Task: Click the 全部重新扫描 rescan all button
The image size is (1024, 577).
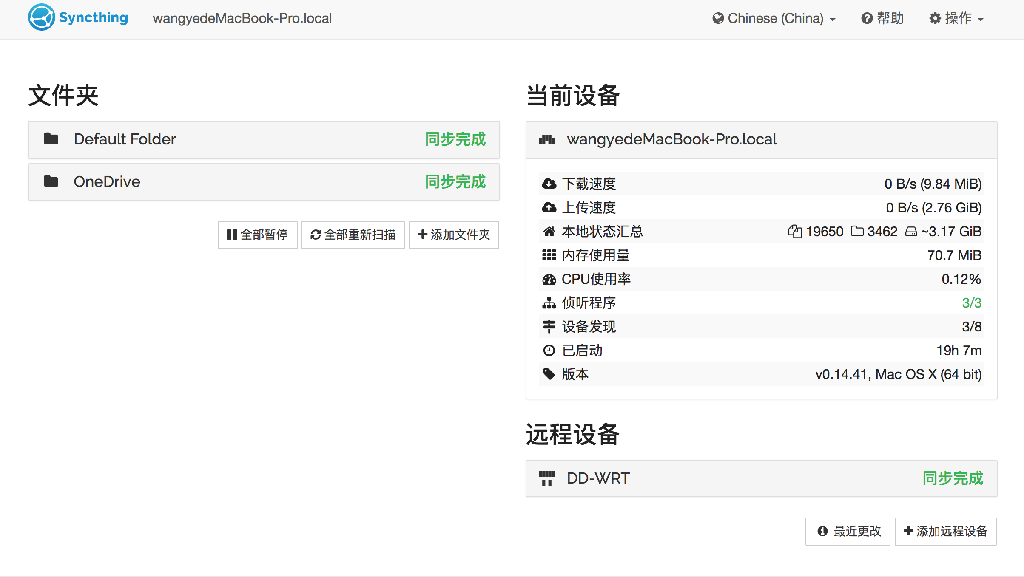Action: (x=353, y=234)
